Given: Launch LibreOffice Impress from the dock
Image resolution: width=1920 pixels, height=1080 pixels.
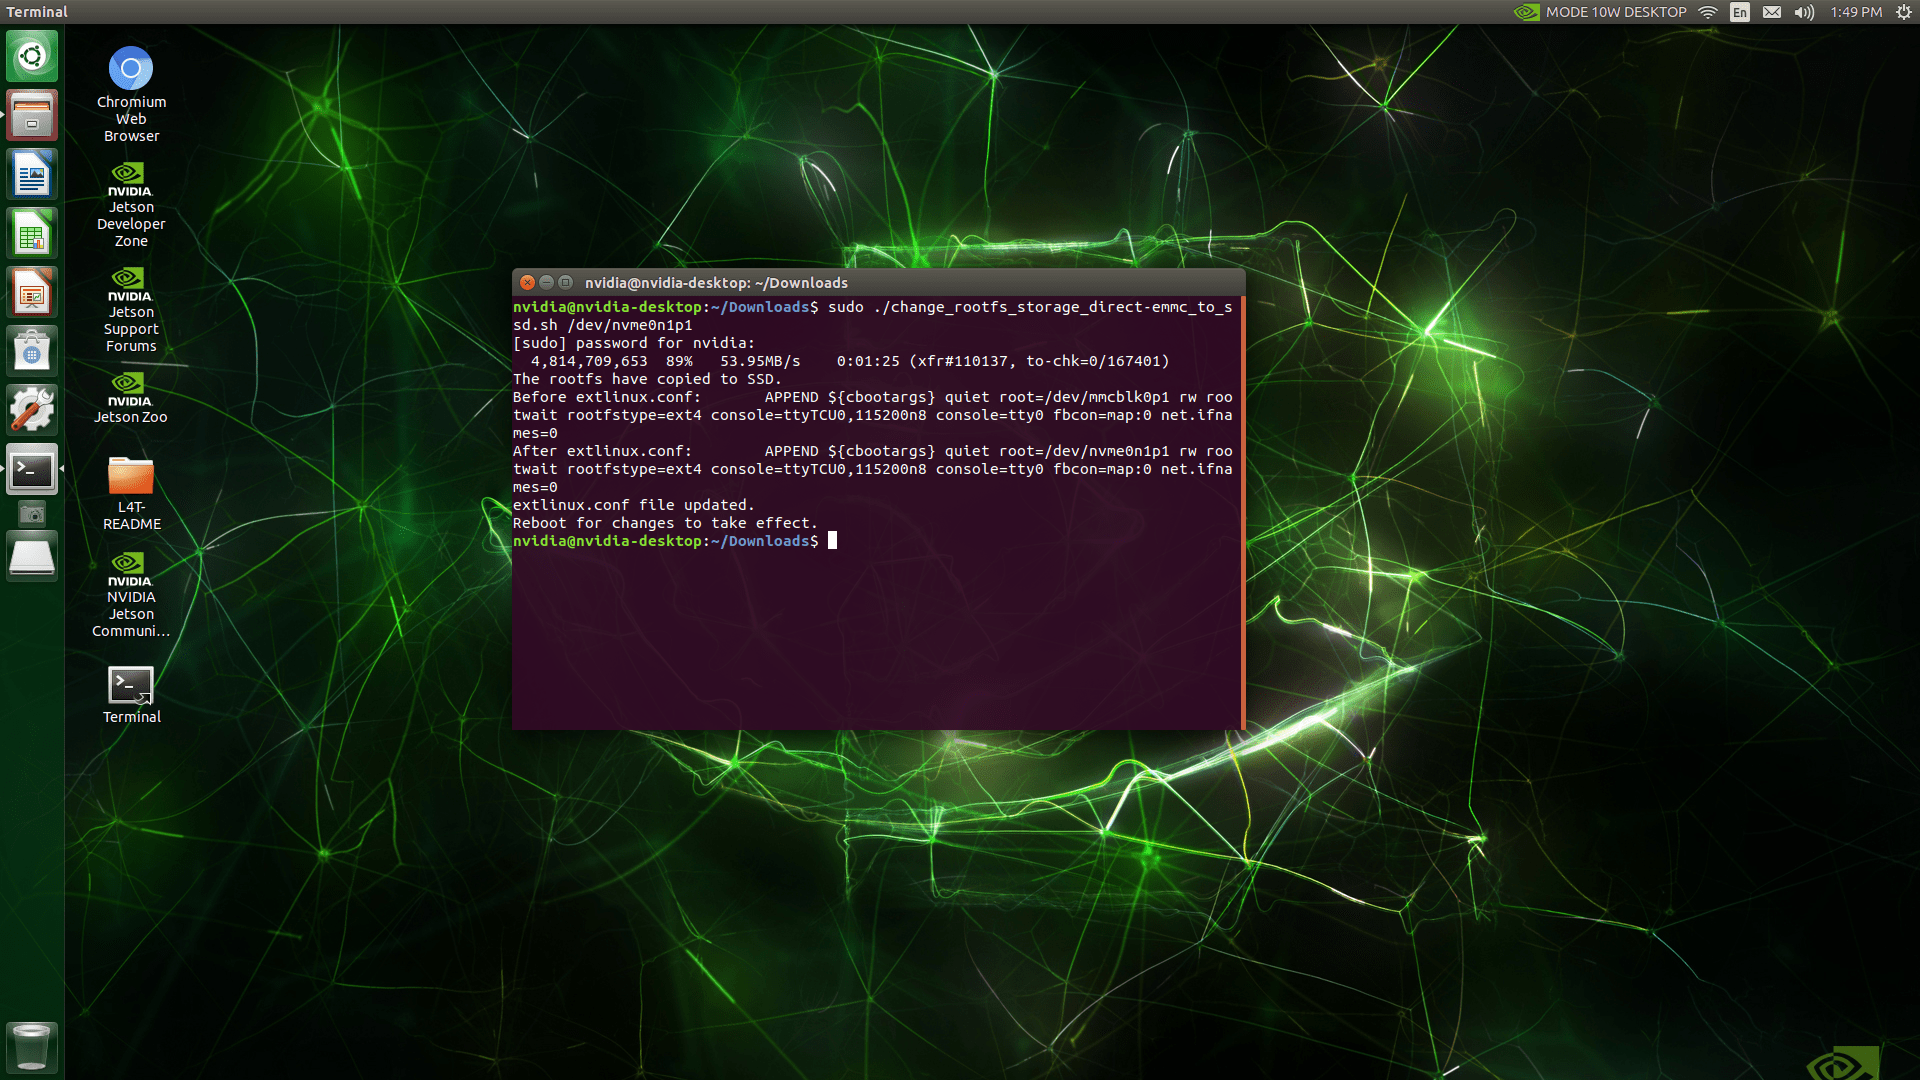Looking at the screenshot, I should (x=32, y=293).
